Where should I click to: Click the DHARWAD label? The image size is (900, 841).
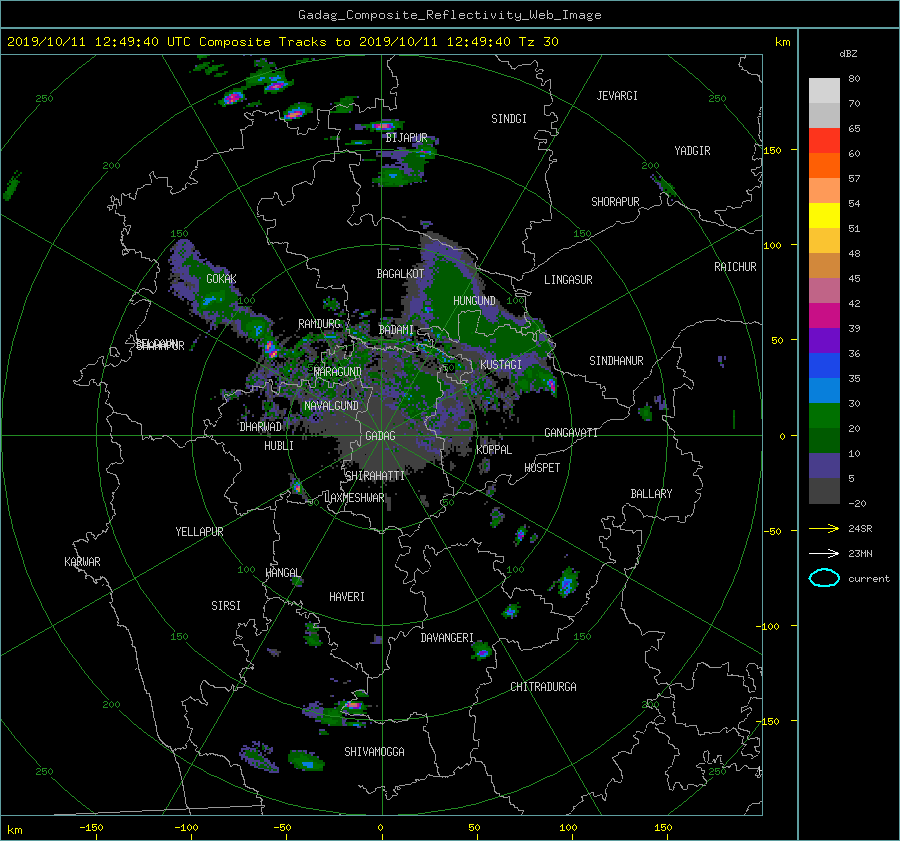pyautogui.click(x=260, y=427)
